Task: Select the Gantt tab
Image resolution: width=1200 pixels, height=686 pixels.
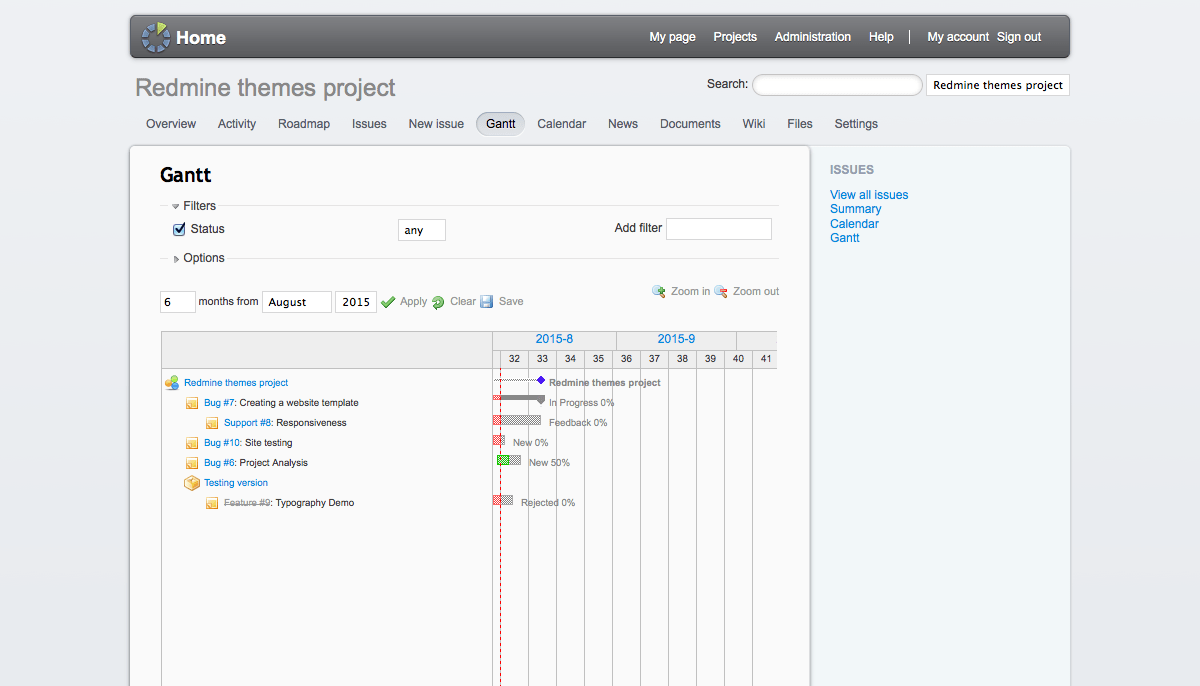Action: pos(501,124)
